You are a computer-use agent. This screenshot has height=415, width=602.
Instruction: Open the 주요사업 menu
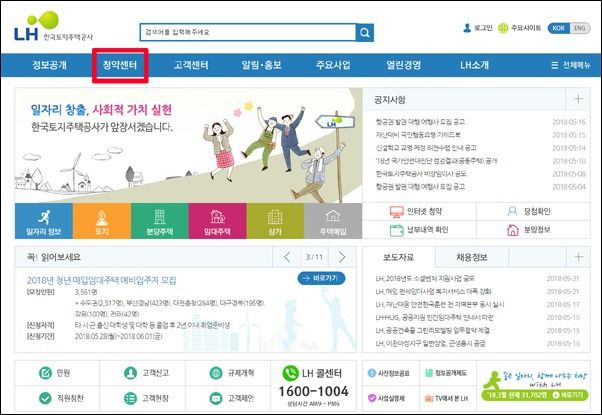pos(333,65)
